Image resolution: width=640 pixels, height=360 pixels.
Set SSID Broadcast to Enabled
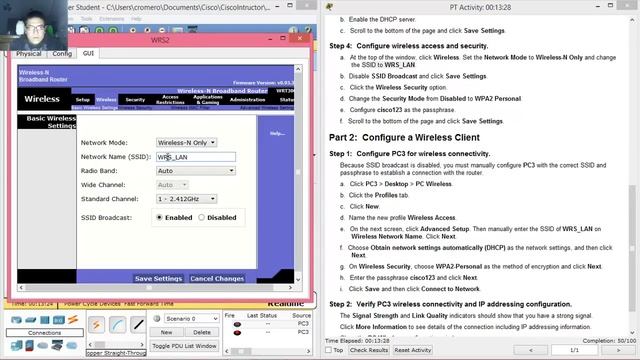[x=160, y=218]
